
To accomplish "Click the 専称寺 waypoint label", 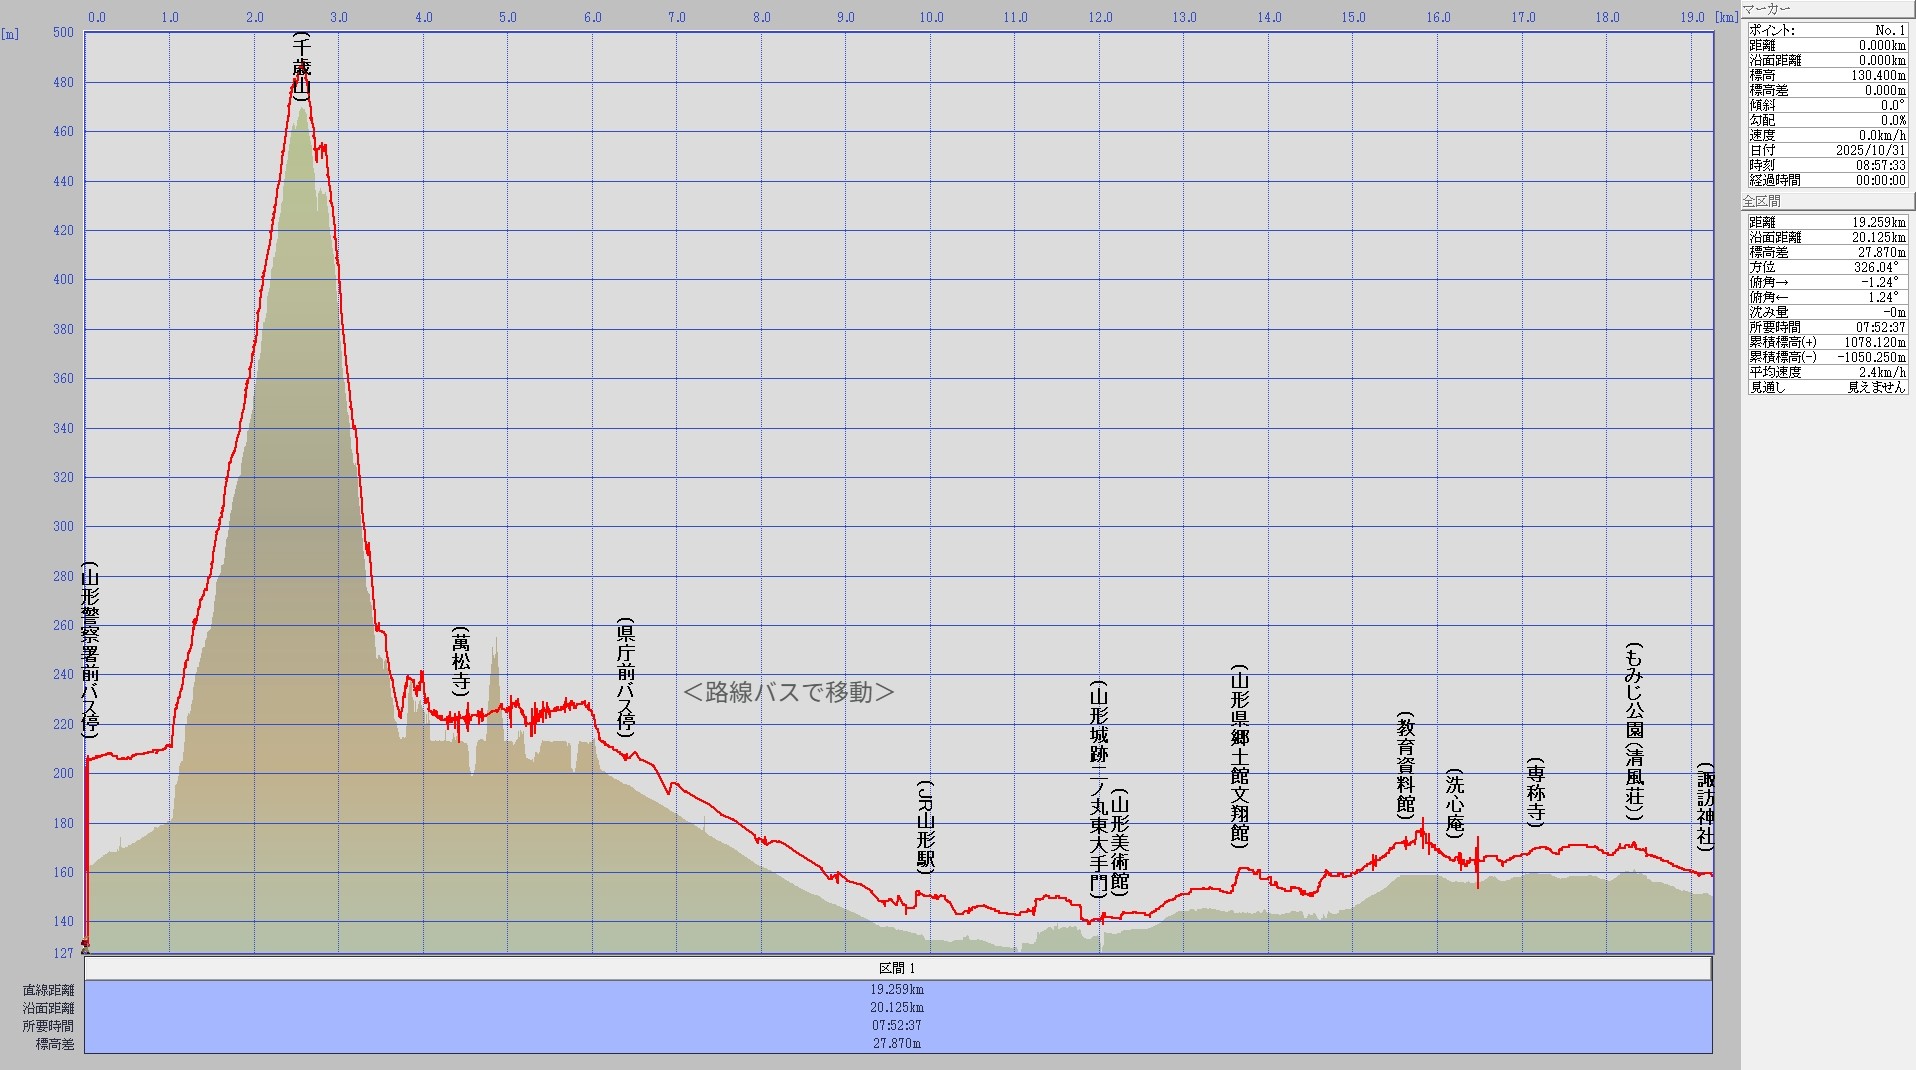I will pyautogui.click(x=1536, y=792).
